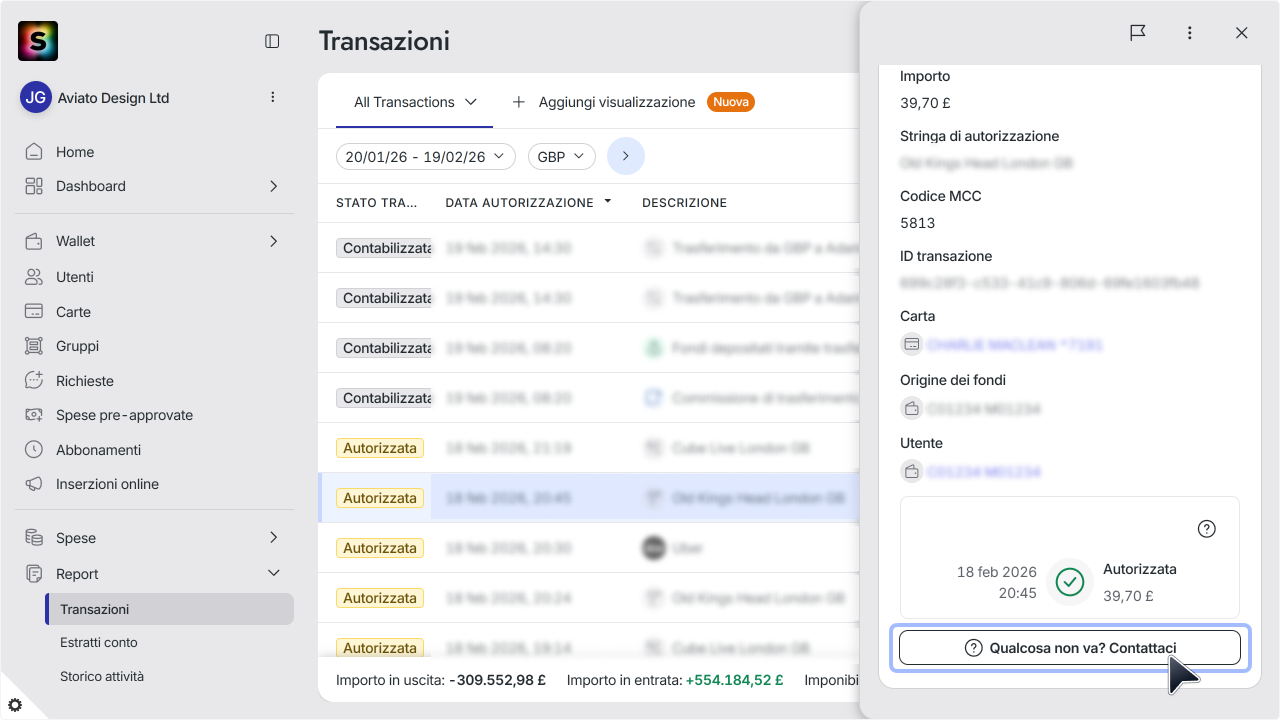Click the wallet icon under Origine dei fondi
This screenshot has width=1280, height=720.
coord(911,408)
